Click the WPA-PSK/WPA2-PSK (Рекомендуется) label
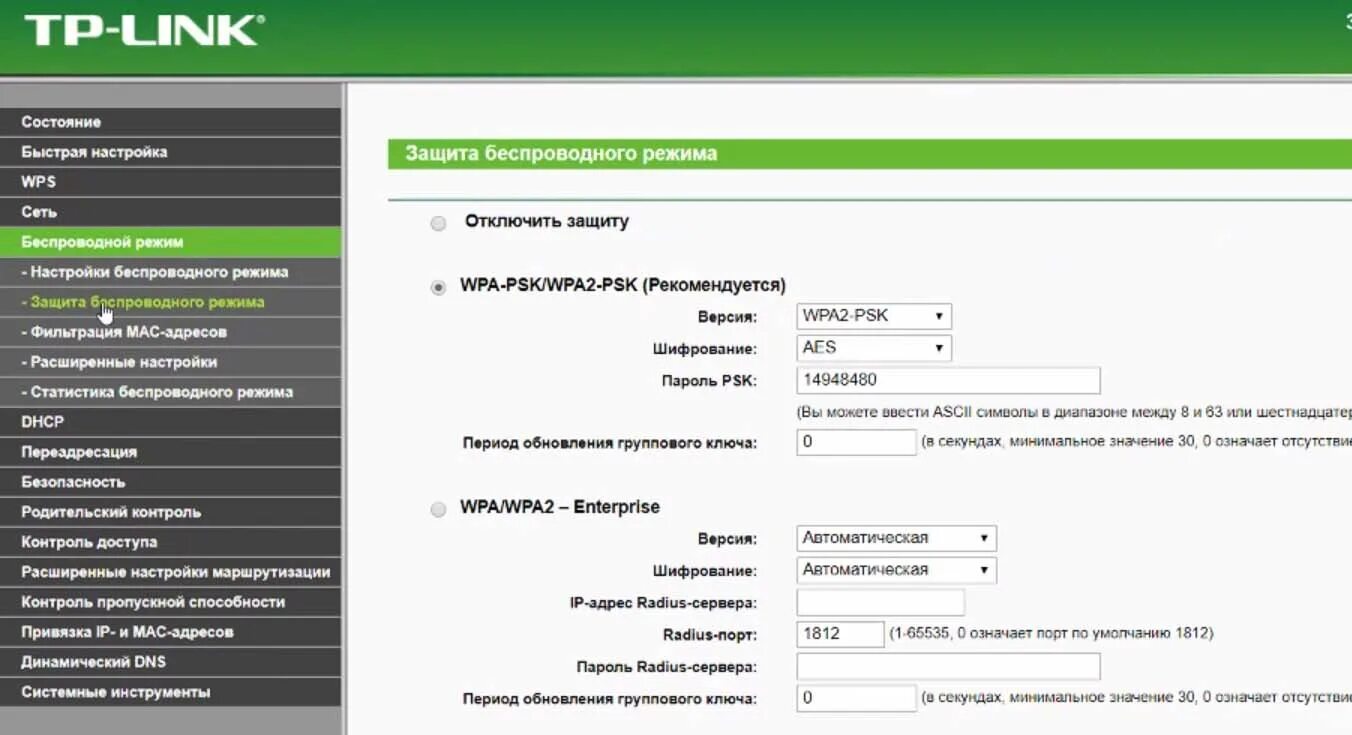The height and width of the screenshot is (735, 1352). [x=623, y=285]
